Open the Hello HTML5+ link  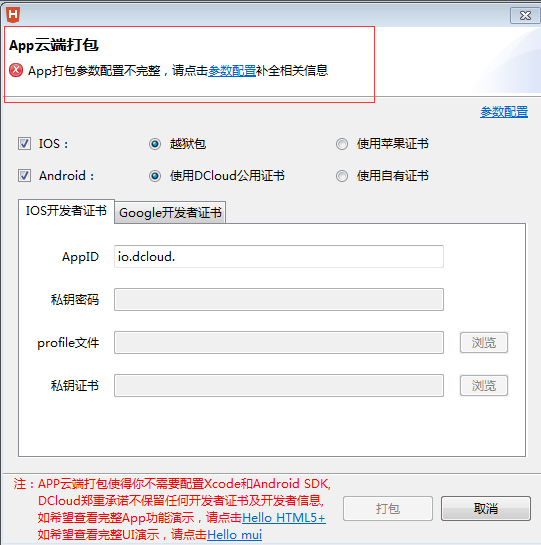point(284,518)
